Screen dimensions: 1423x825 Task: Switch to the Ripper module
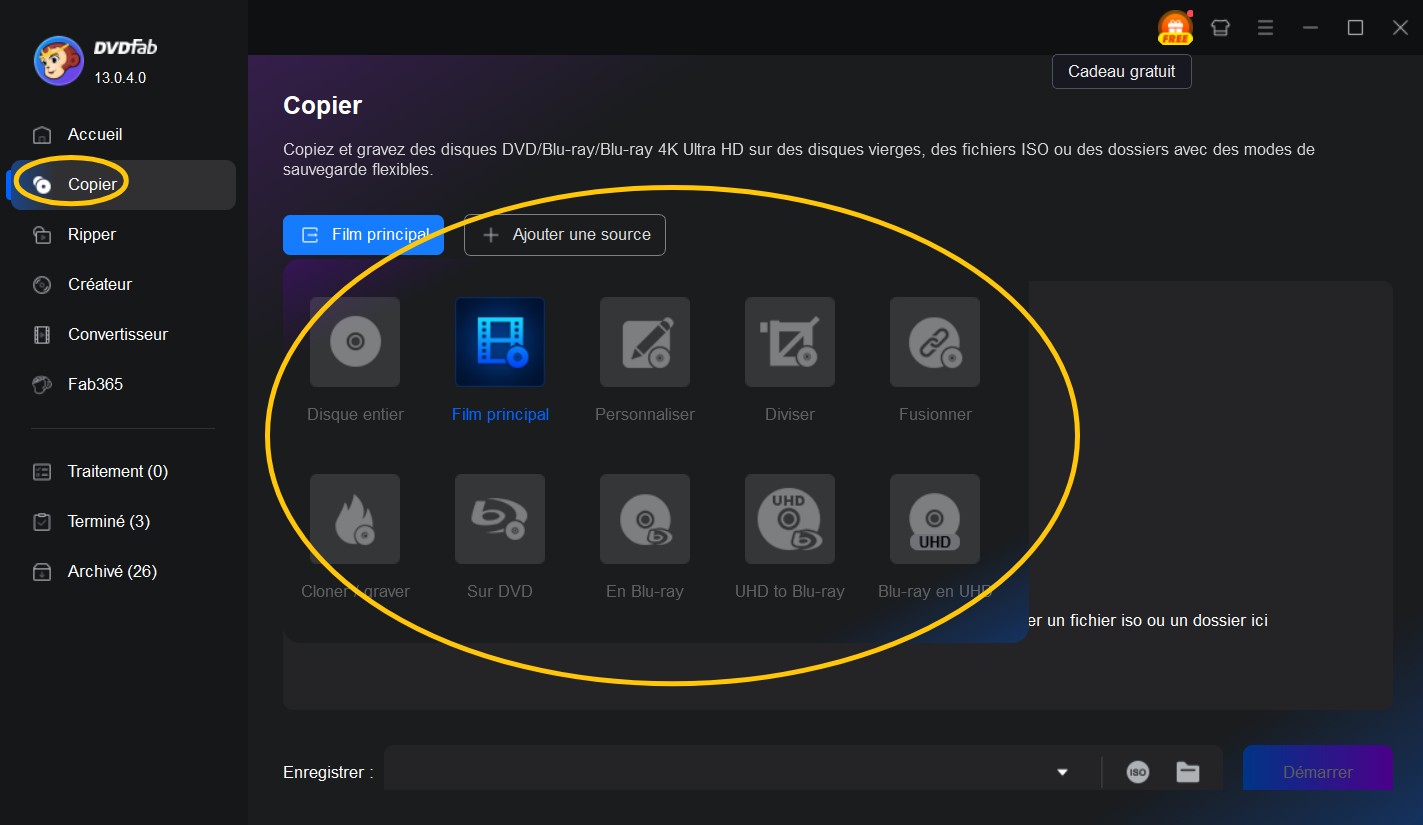pos(90,234)
